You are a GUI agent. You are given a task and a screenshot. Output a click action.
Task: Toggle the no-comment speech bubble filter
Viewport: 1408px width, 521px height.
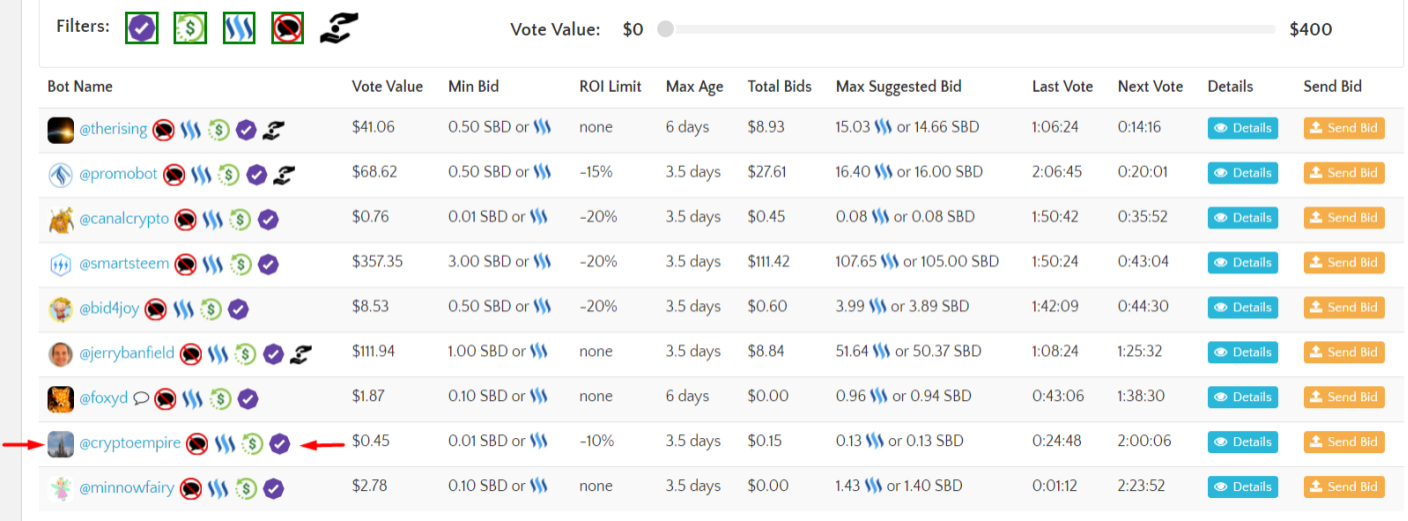(288, 28)
